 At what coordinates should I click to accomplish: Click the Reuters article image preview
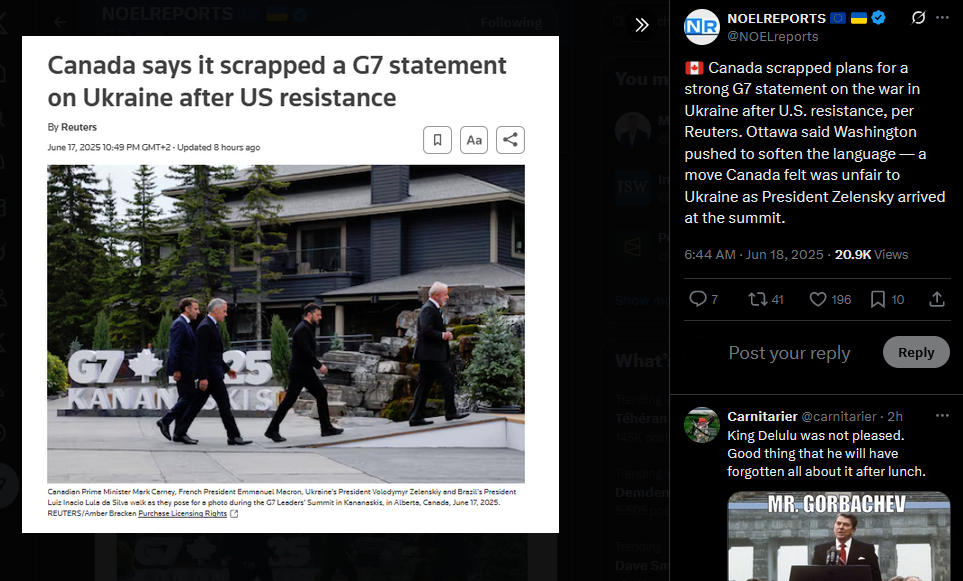tap(290, 284)
